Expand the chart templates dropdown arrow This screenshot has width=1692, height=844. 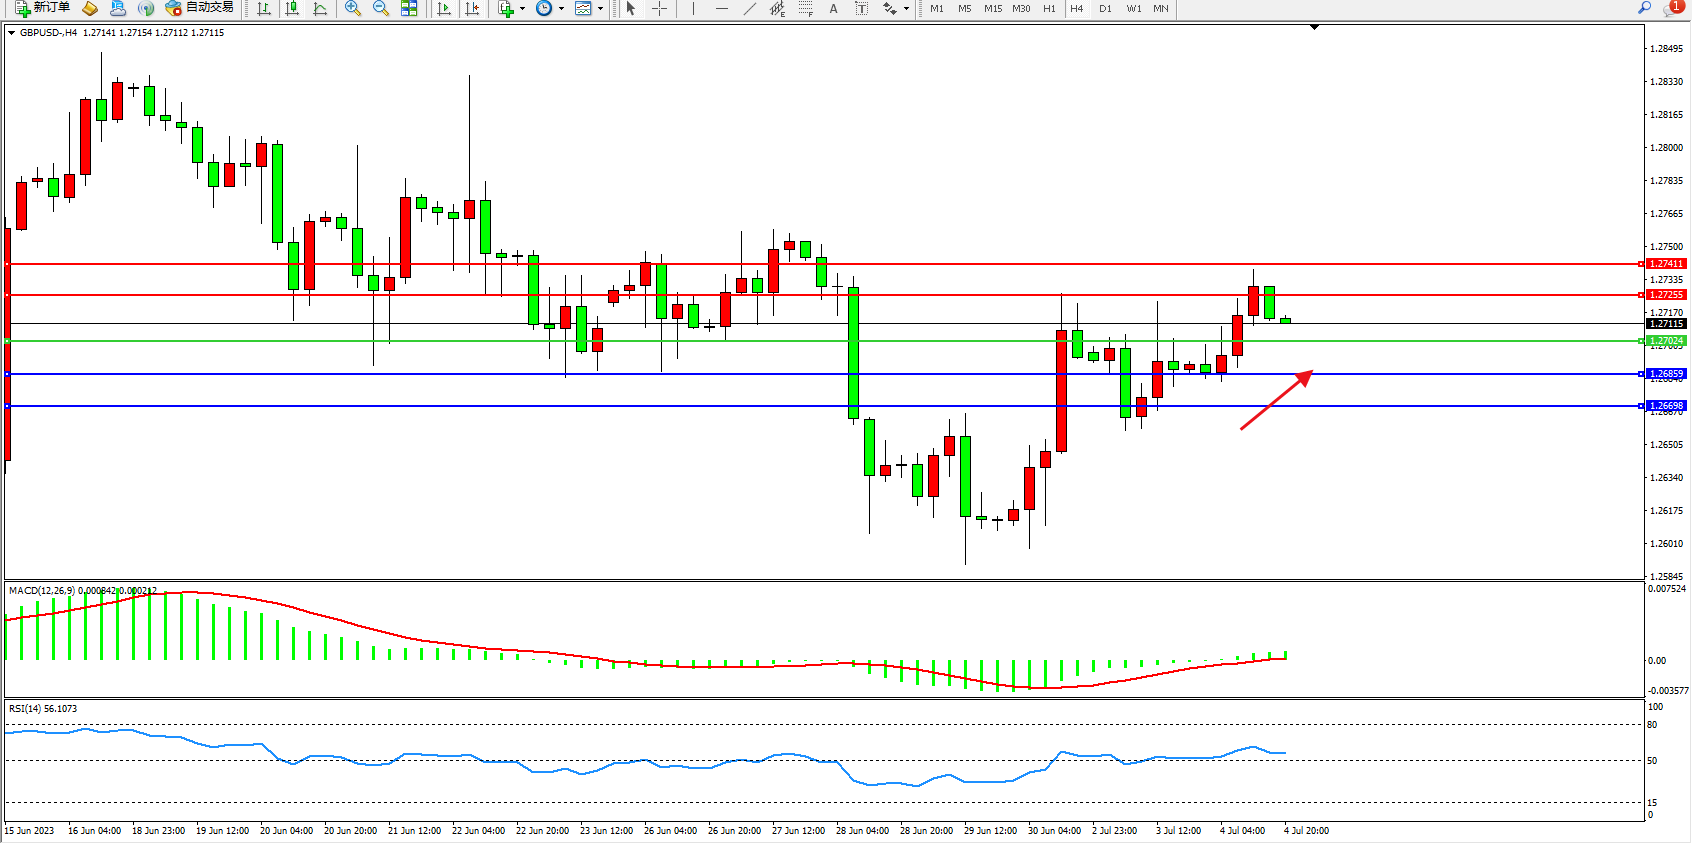pos(600,8)
